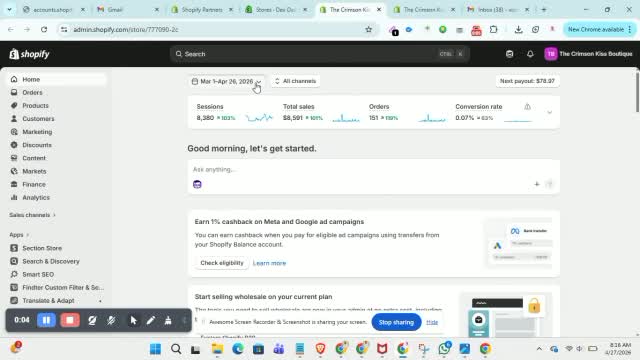The image size is (640, 360).
Task: Open the All channels dropdown
Action: click(x=296, y=81)
